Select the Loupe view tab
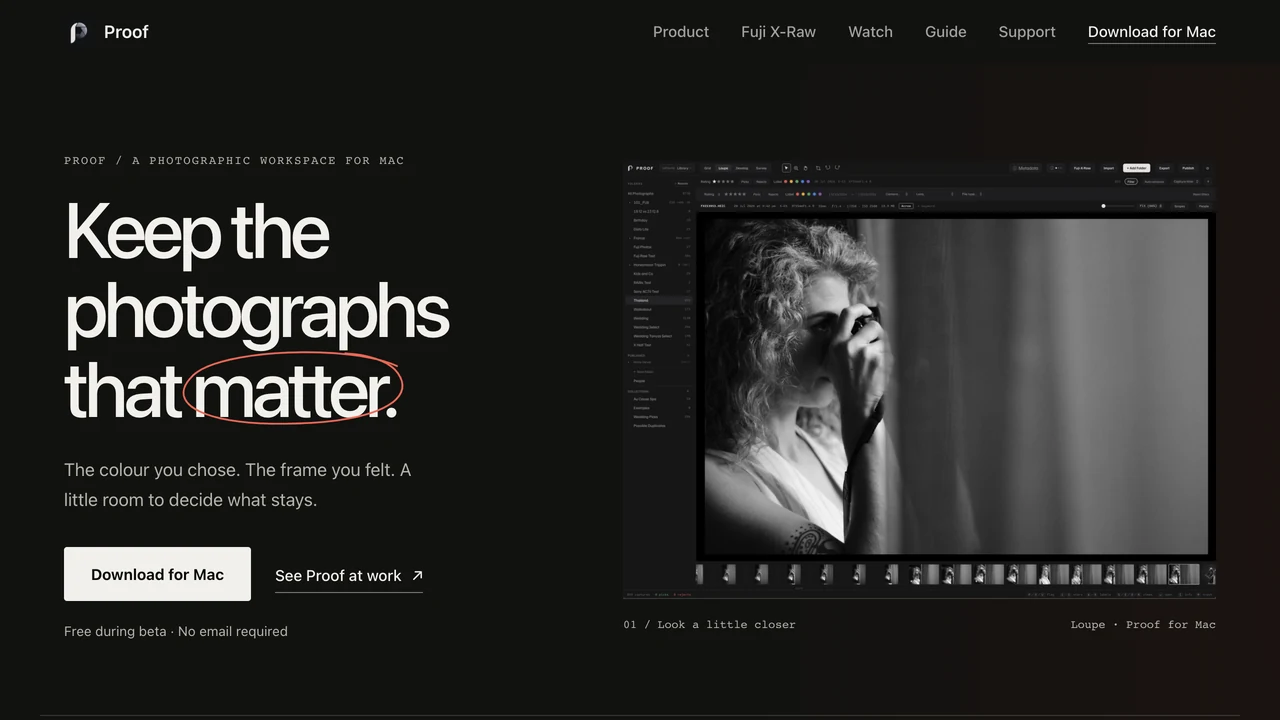Viewport: 1280px width, 720px height. (x=723, y=168)
